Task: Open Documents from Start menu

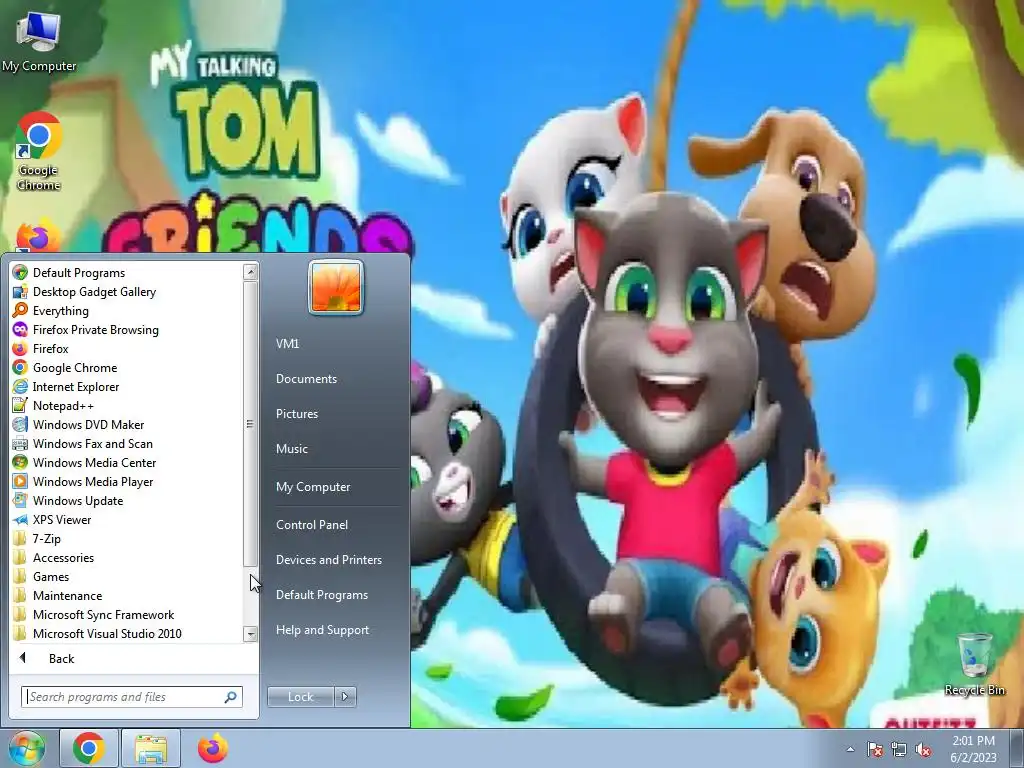Action: tap(306, 379)
